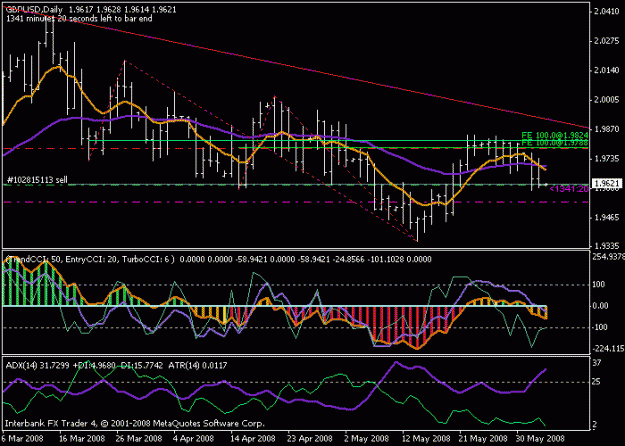Click the 1.9465 price axis label
The height and width of the screenshot is (446, 625).
coord(606,218)
